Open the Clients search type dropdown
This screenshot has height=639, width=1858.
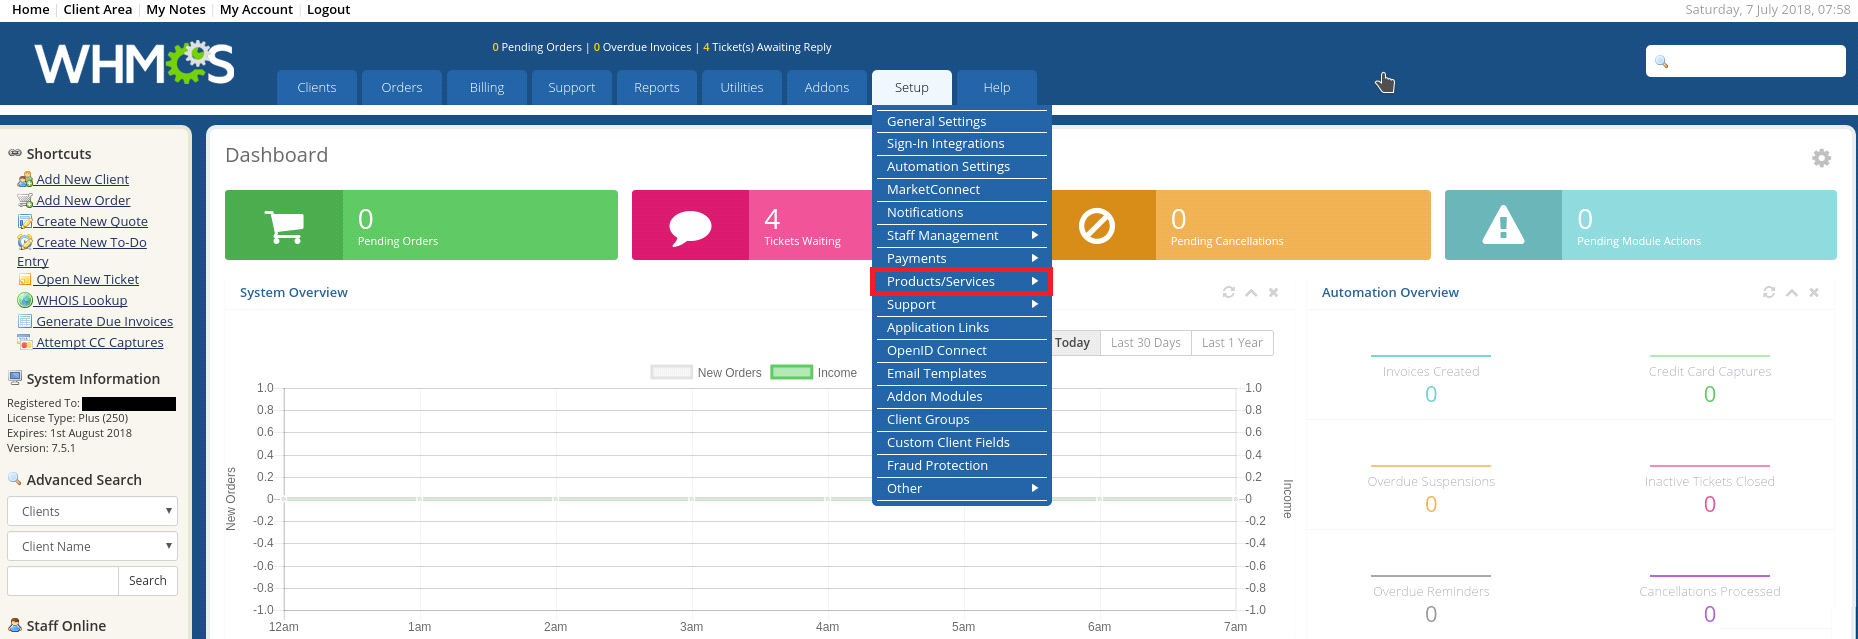pos(92,511)
